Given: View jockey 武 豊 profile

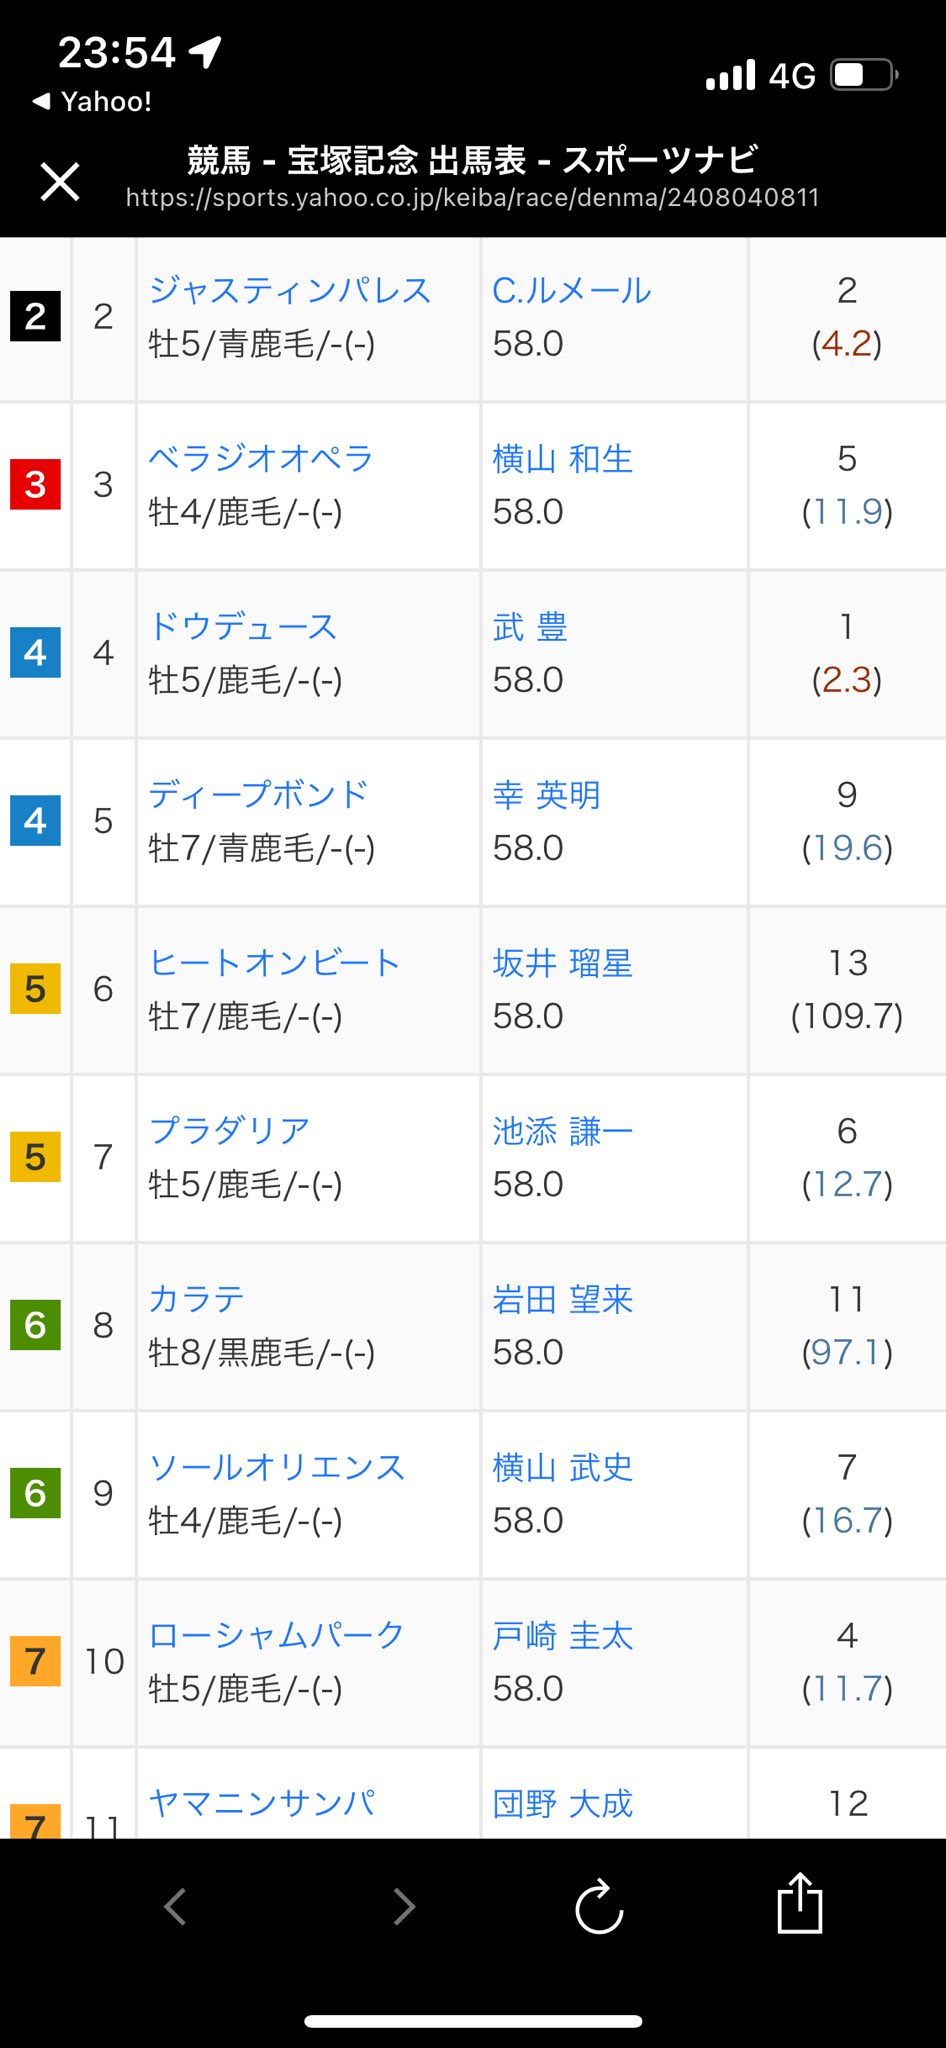Looking at the screenshot, I should click(x=530, y=627).
